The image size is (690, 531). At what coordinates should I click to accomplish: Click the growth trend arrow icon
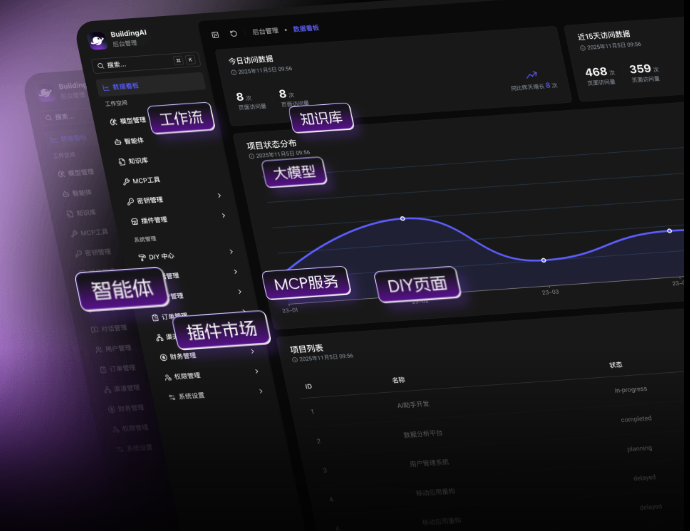(x=532, y=75)
